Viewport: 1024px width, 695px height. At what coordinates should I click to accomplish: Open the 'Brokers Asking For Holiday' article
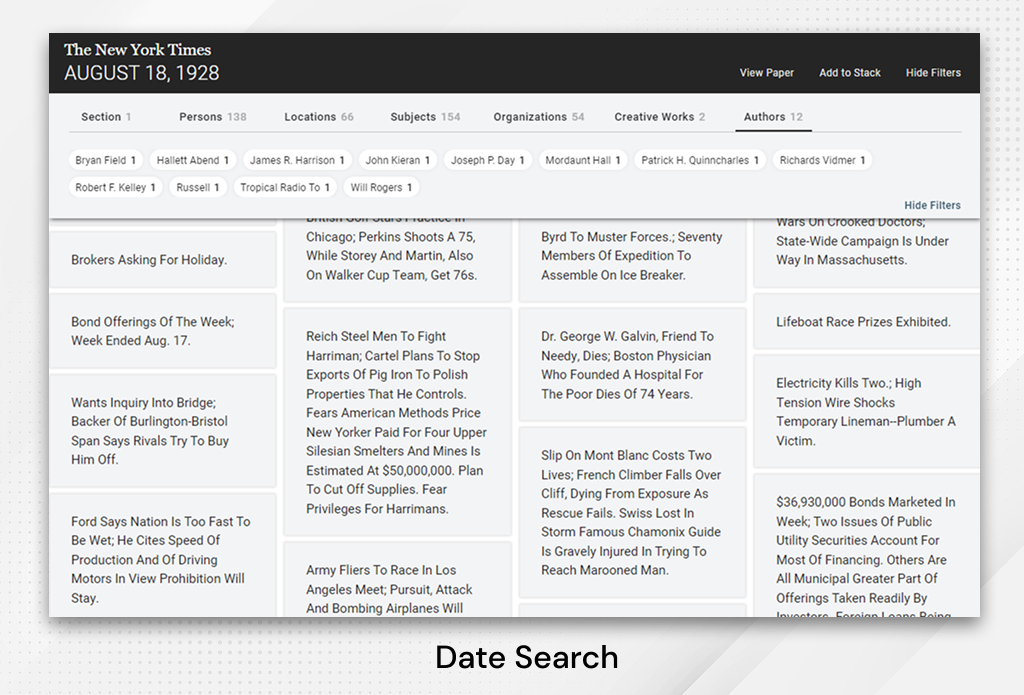(163, 259)
